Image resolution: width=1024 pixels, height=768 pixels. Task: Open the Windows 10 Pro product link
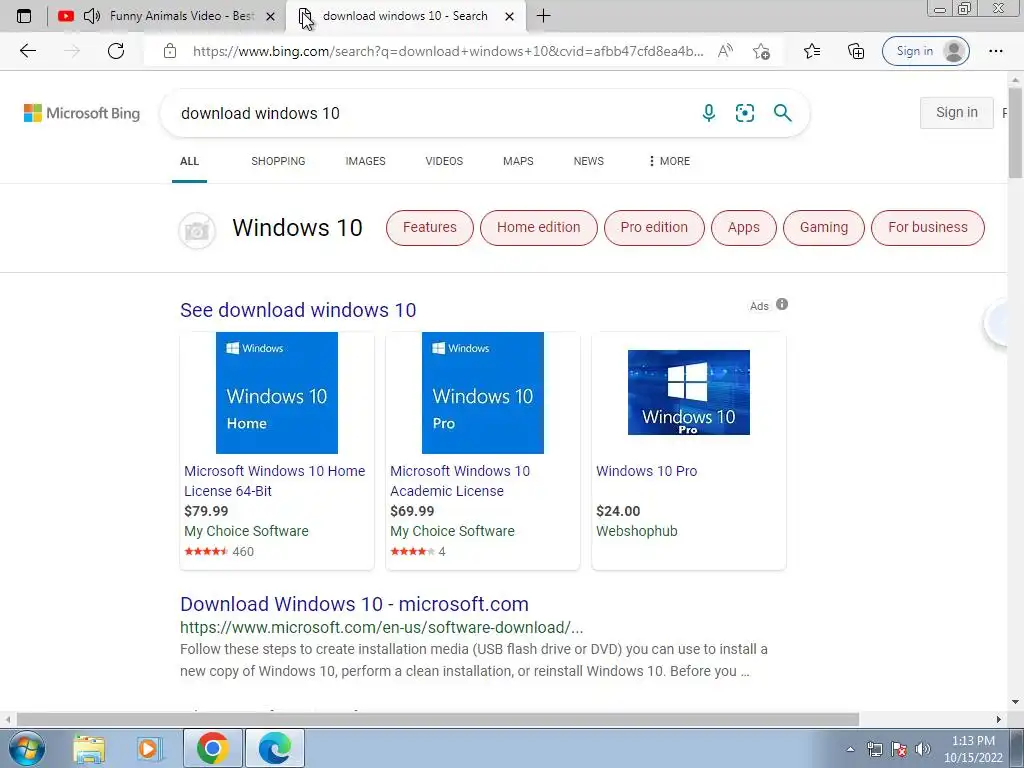(x=647, y=471)
